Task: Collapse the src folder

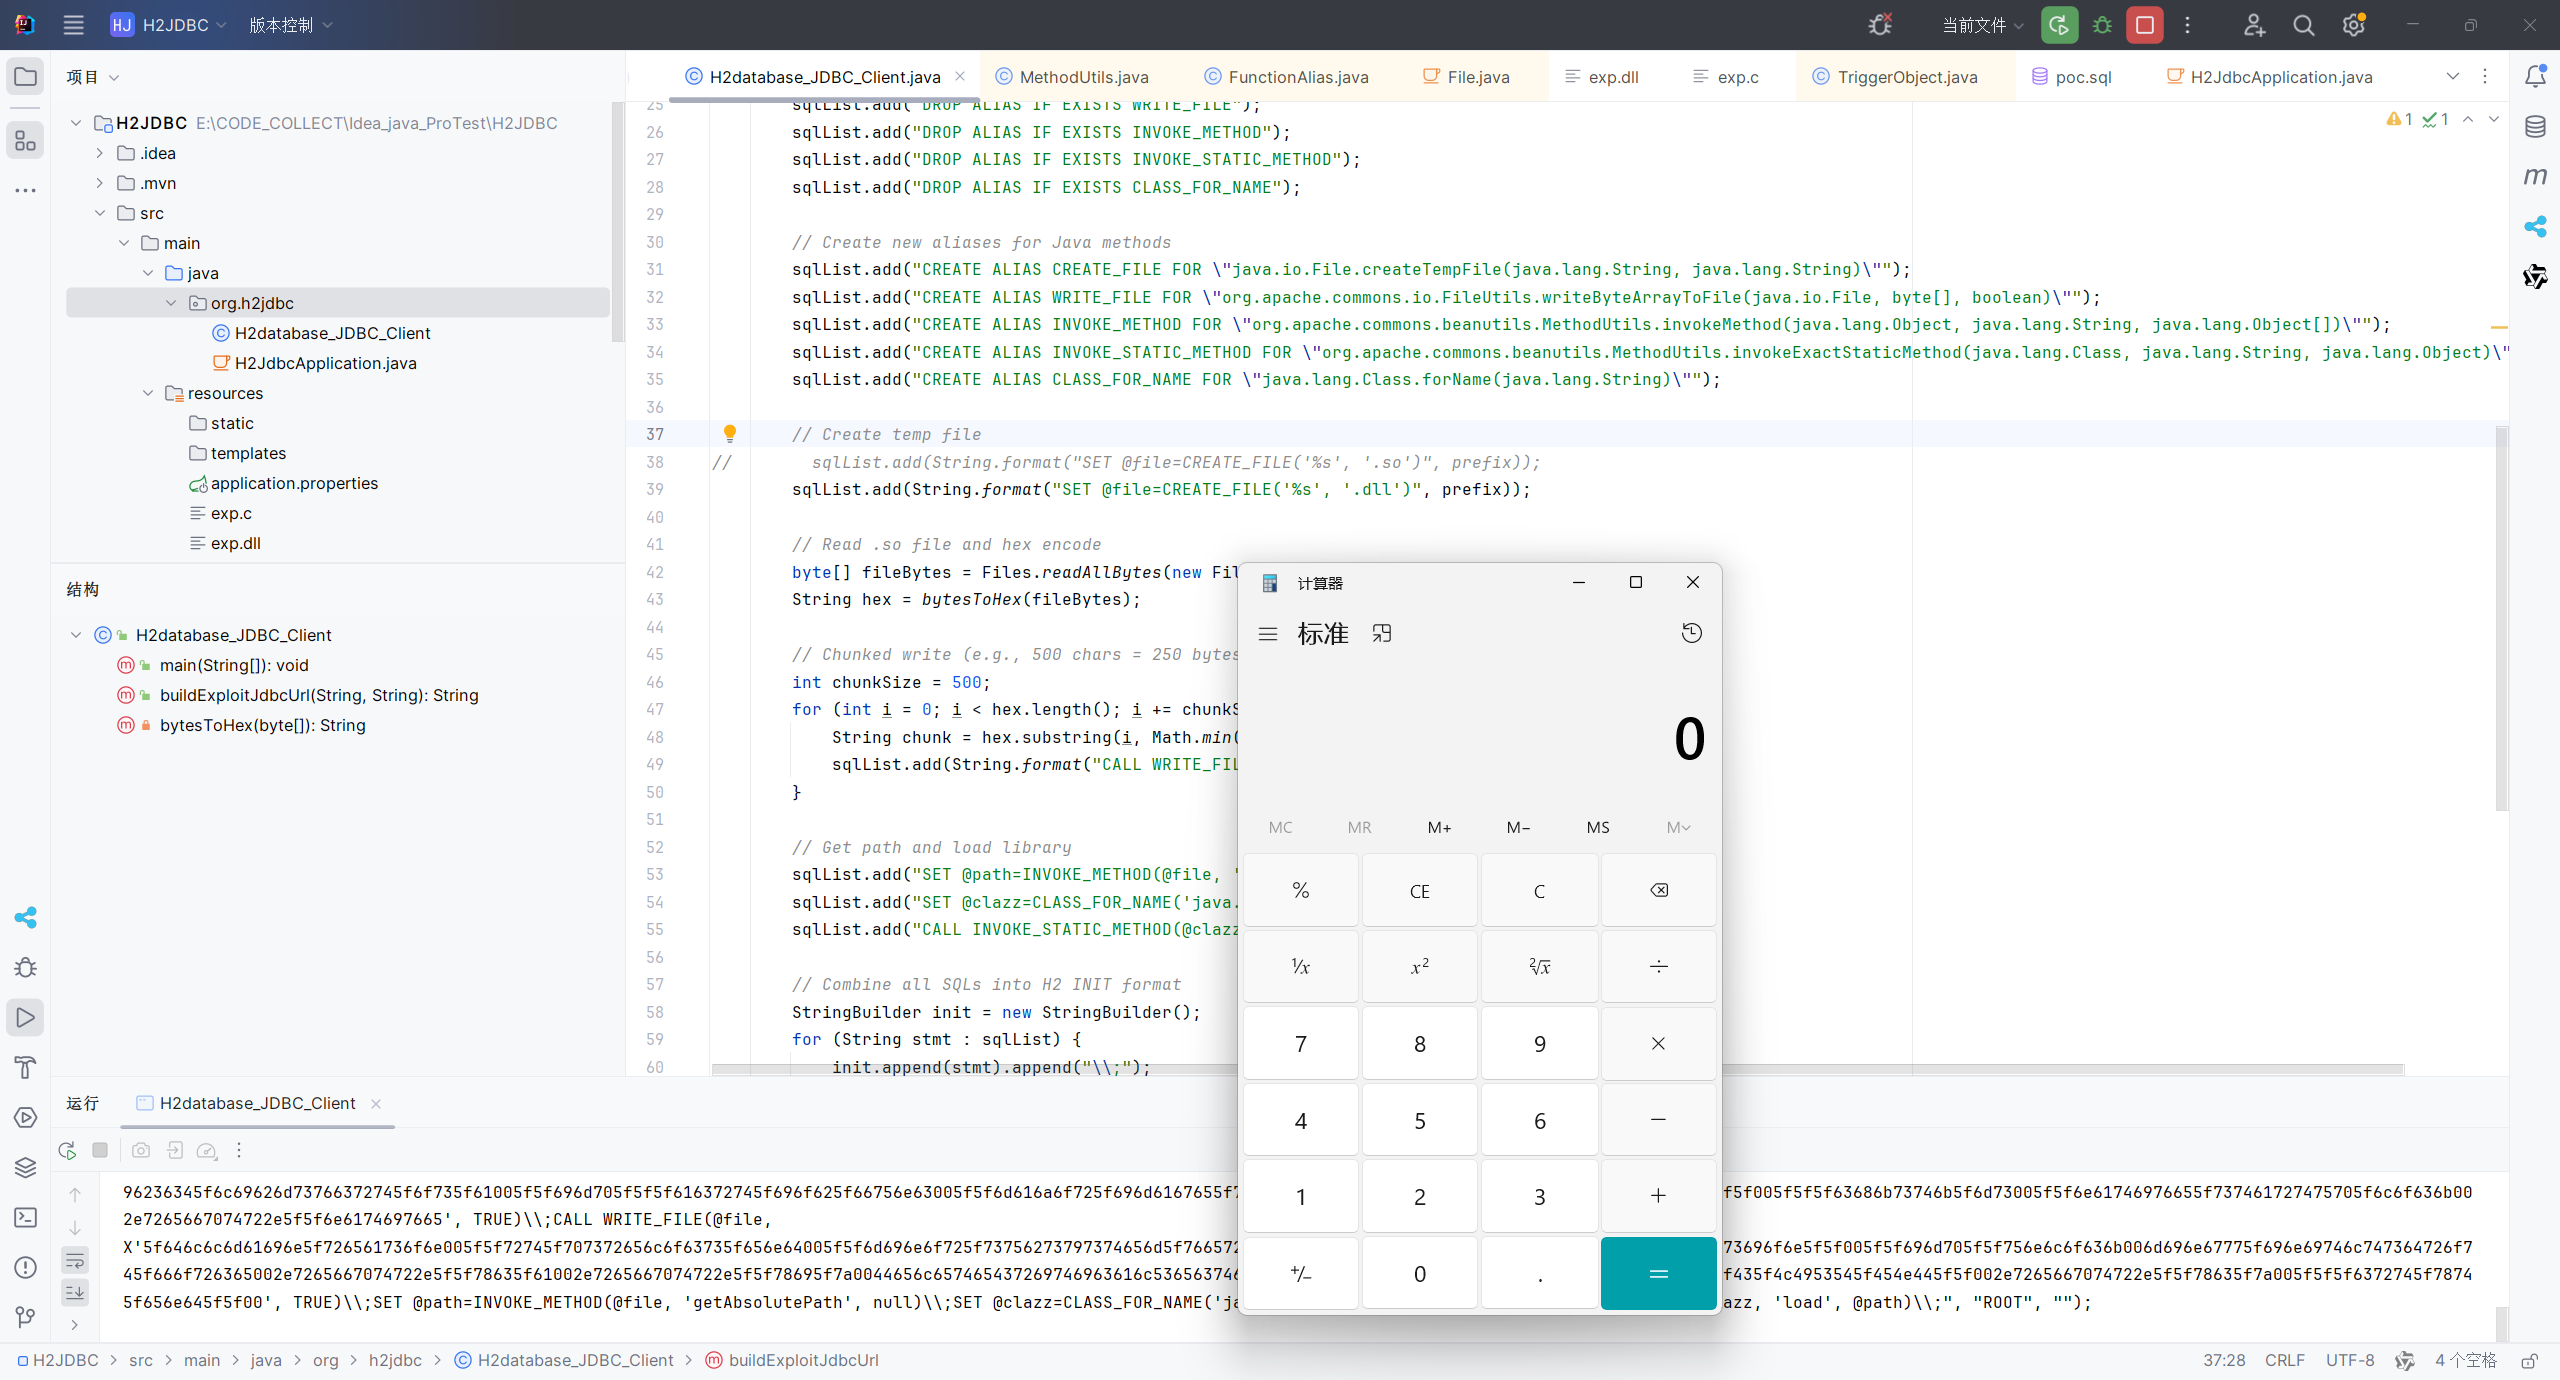Action: (100, 213)
